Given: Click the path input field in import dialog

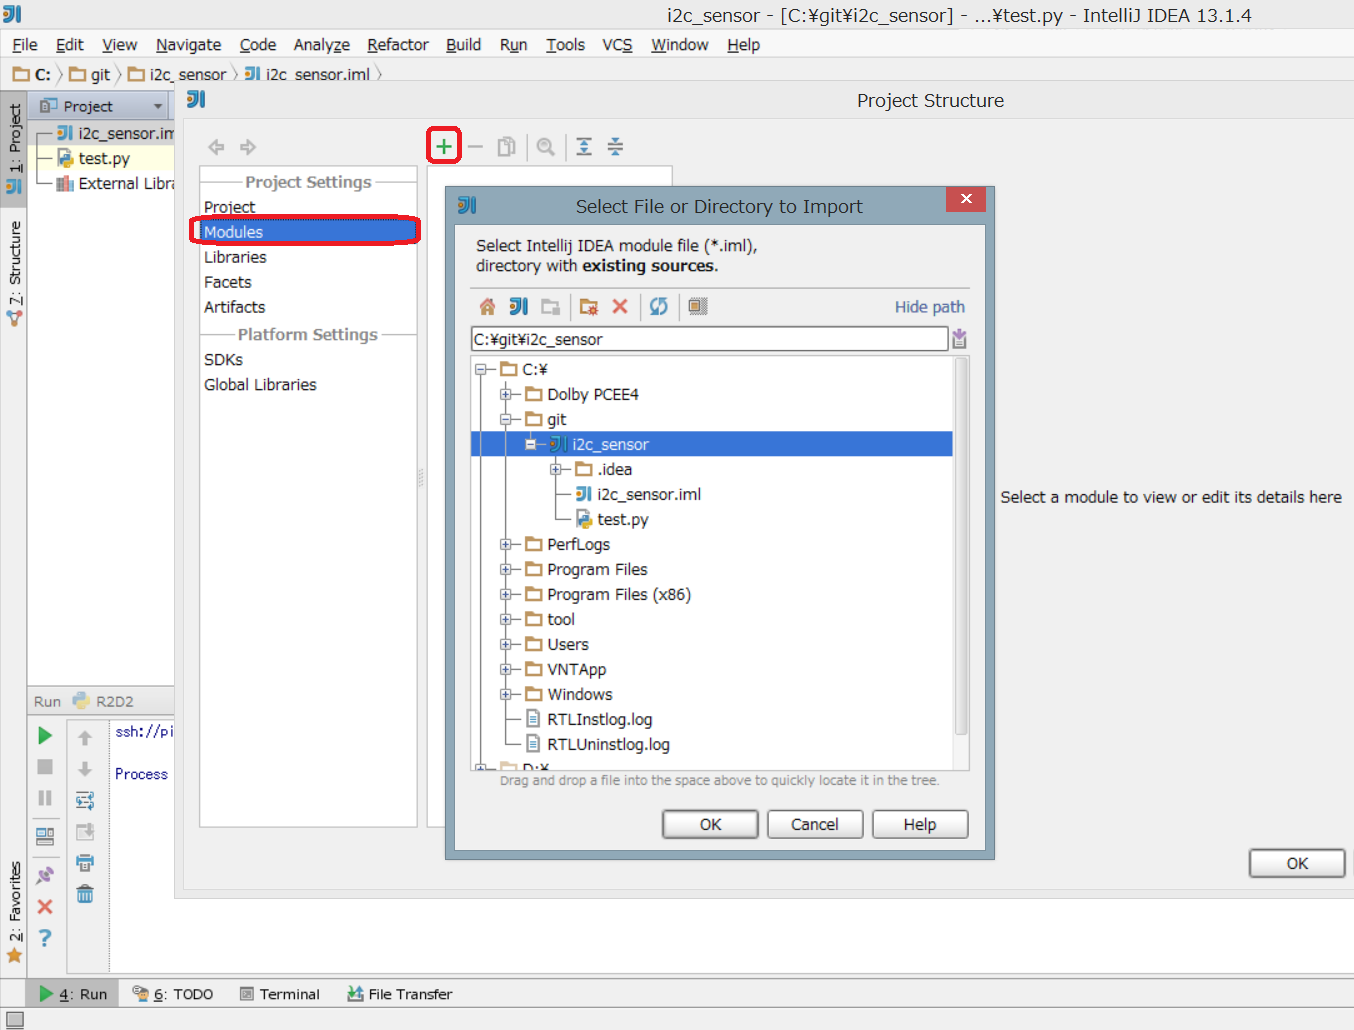Looking at the screenshot, I should 709,339.
